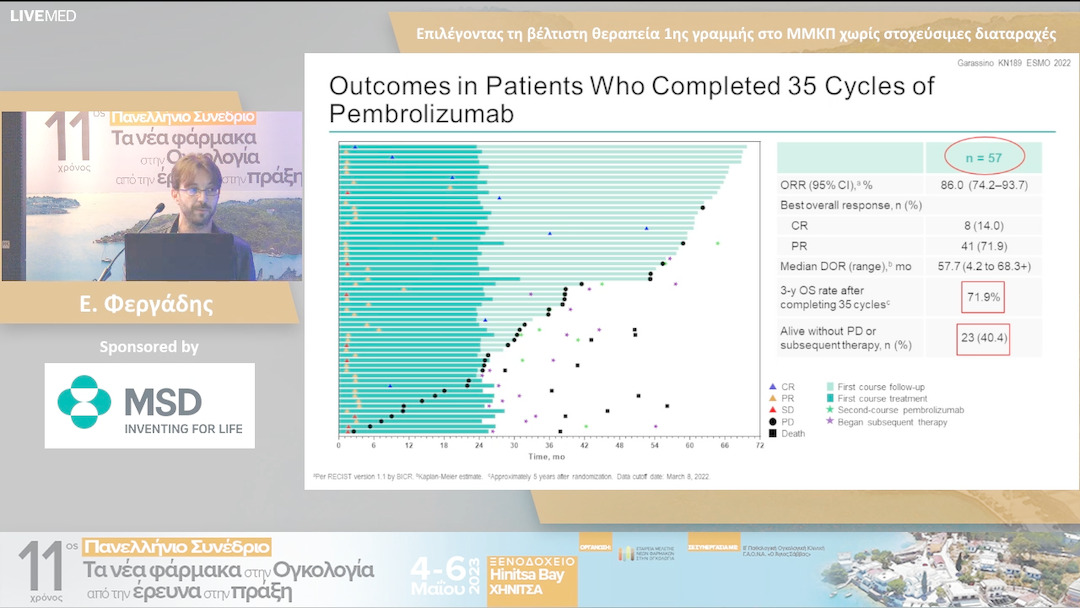The image size is (1080, 608).
Task: Click the blue CR triangle legend icon
Action: coord(773,386)
